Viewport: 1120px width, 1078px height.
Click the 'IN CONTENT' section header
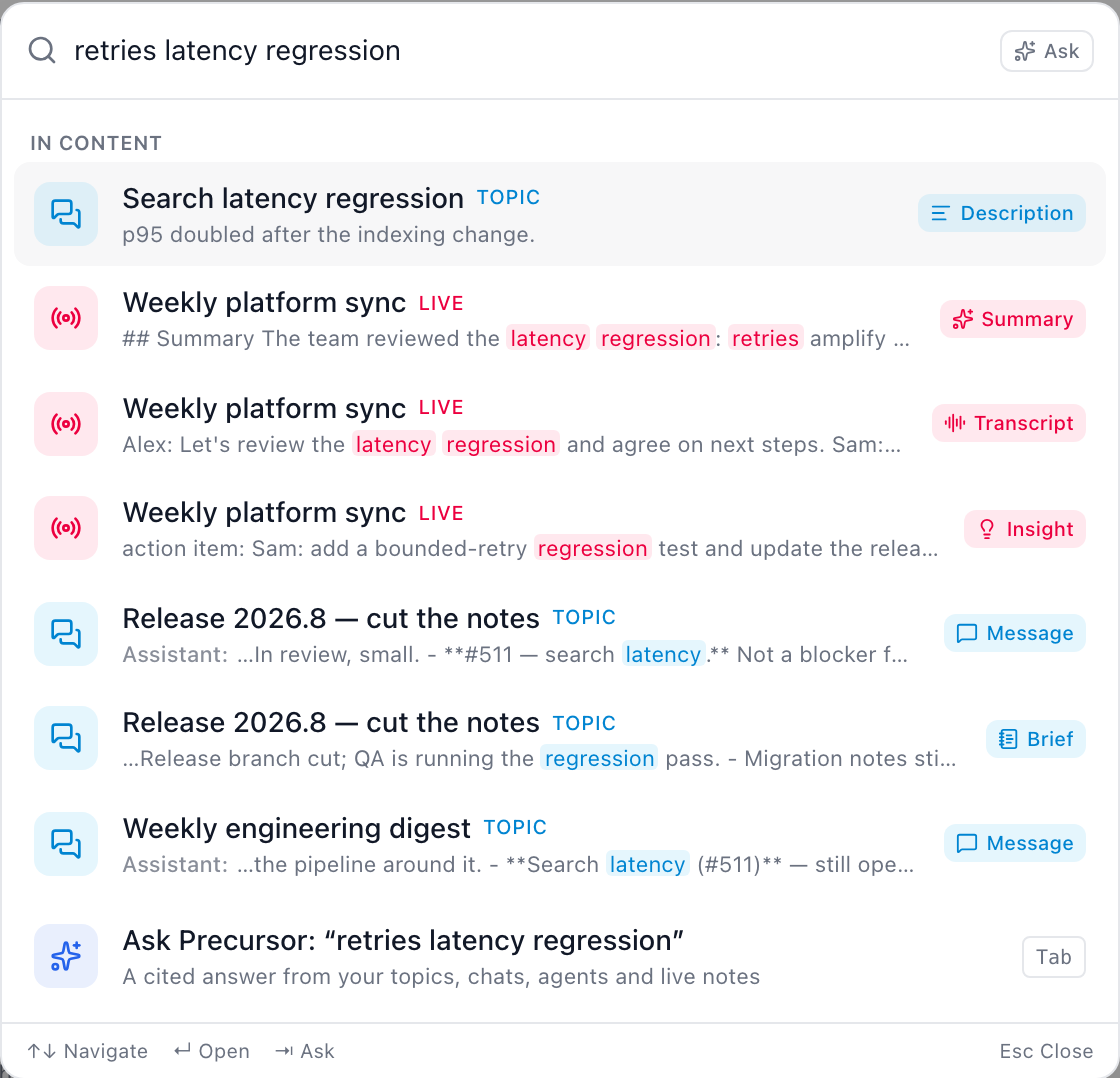[96, 143]
